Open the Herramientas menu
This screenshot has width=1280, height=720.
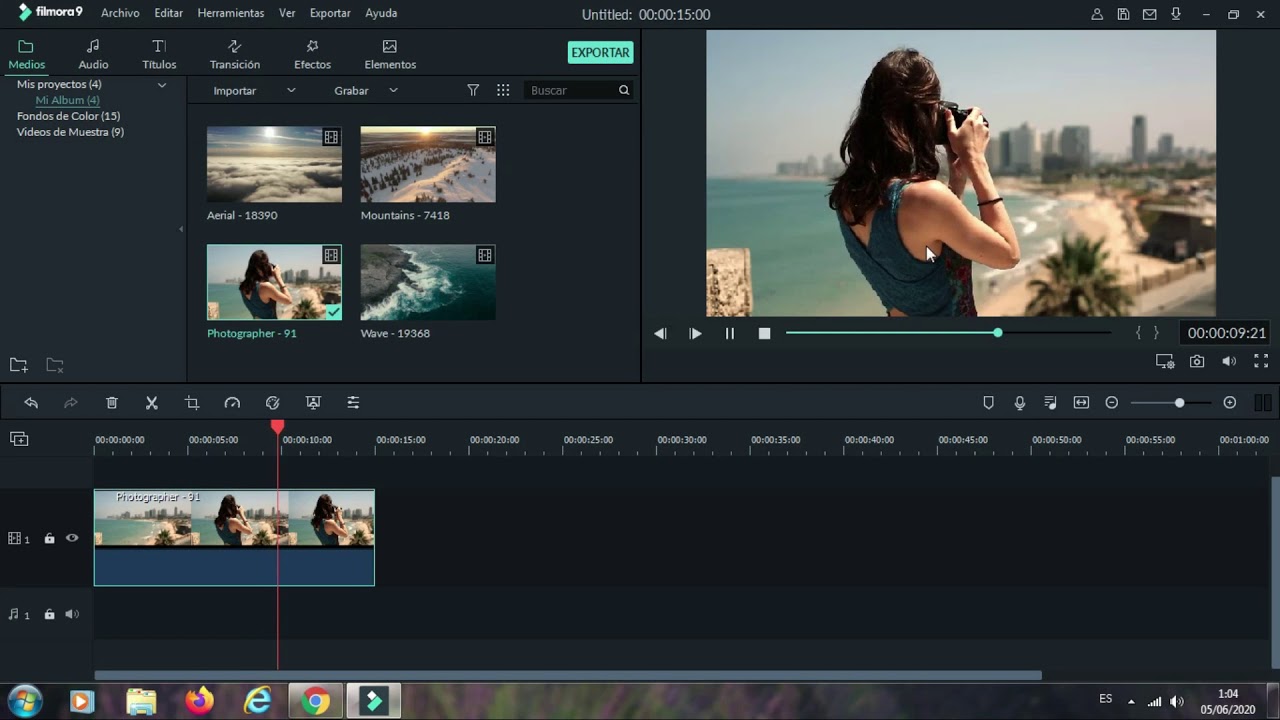coord(231,13)
